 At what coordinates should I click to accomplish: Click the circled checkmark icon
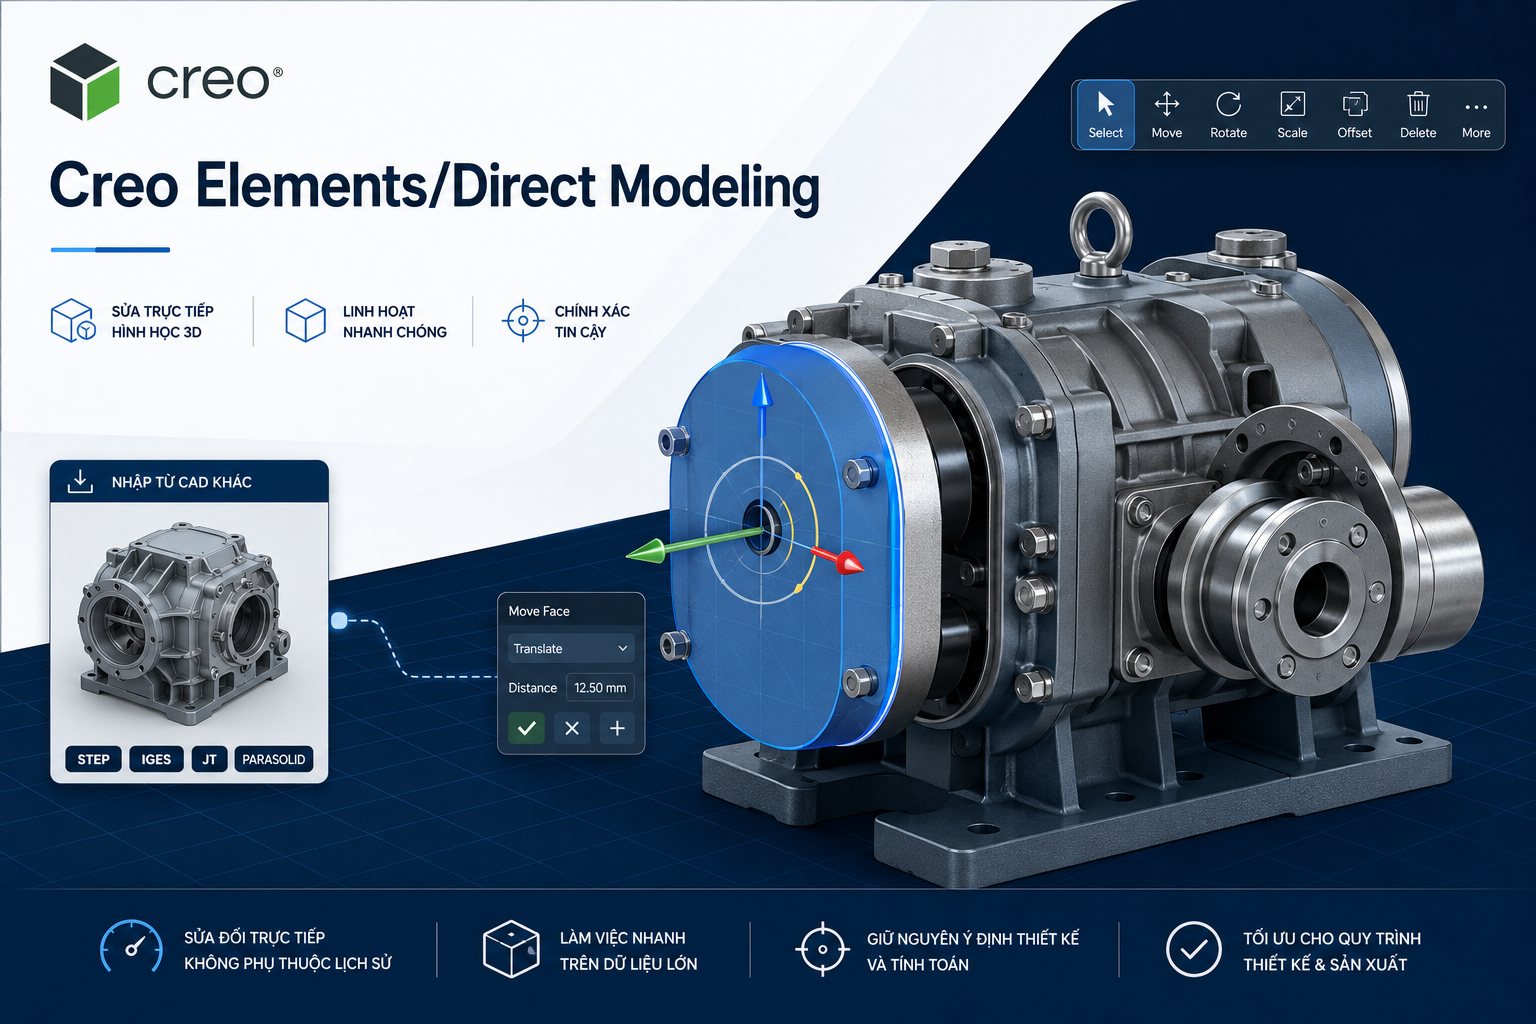point(1193,949)
